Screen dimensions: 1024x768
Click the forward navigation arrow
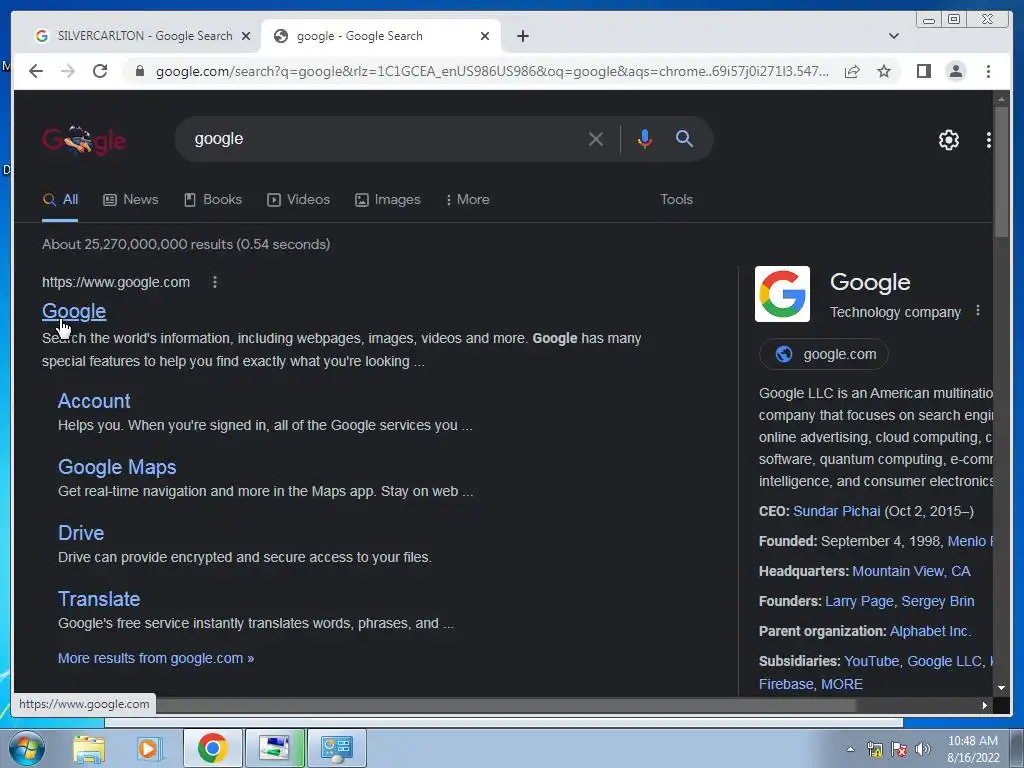click(68, 71)
